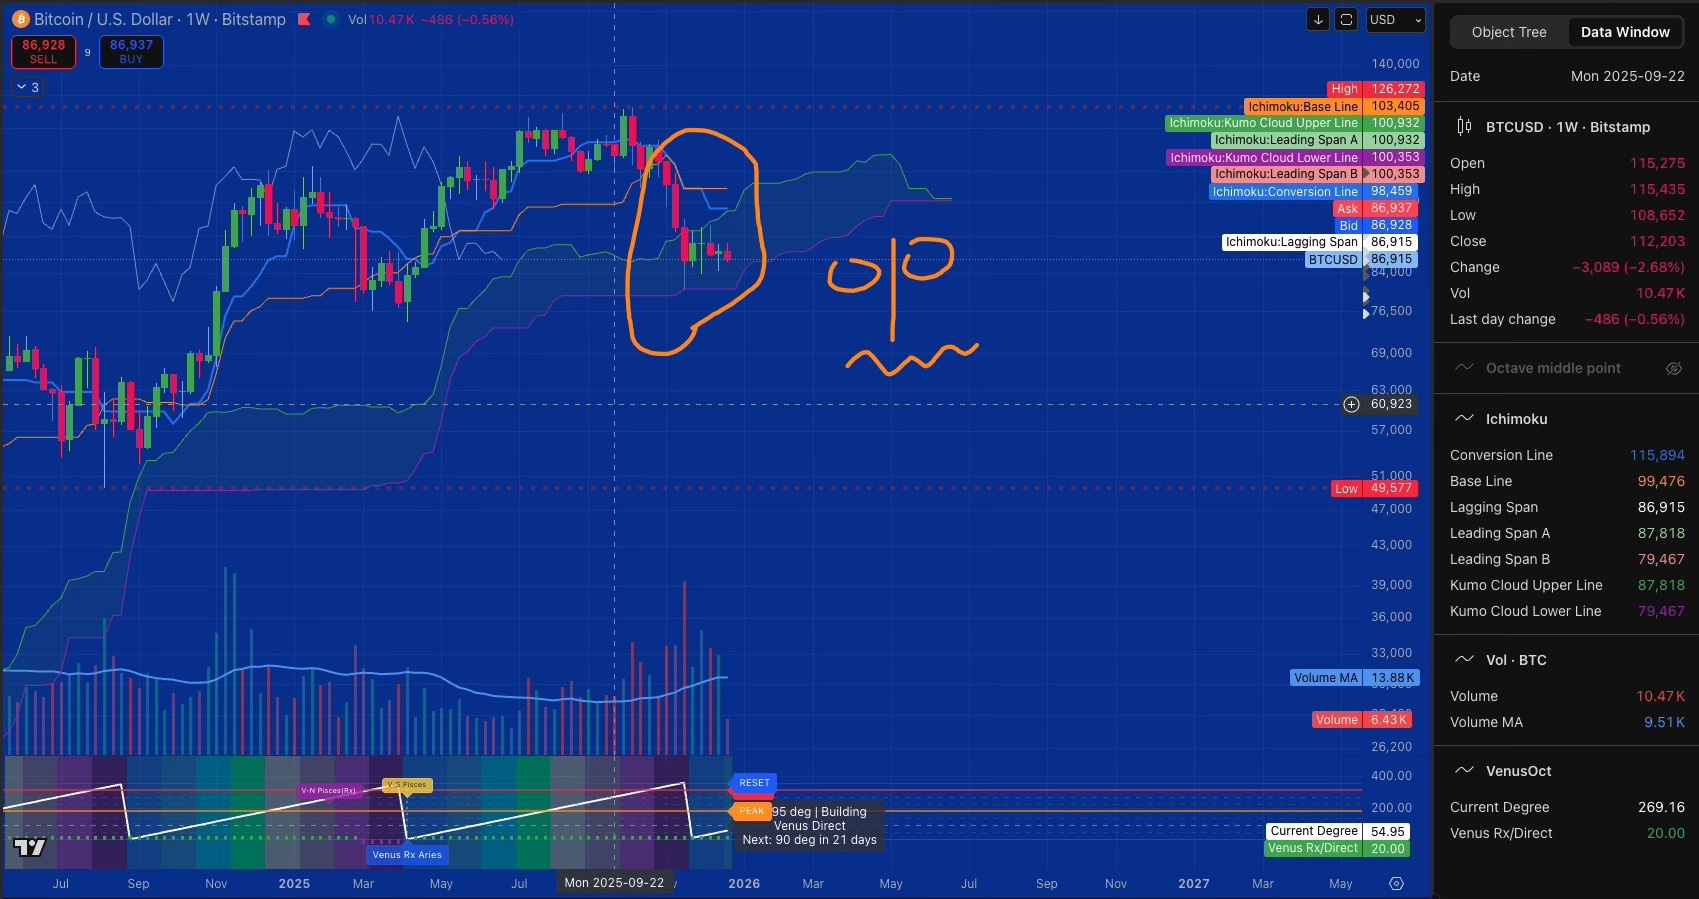Click the Volume MA 13.88K label
Viewport: 1699px width, 899px height.
click(1354, 678)
